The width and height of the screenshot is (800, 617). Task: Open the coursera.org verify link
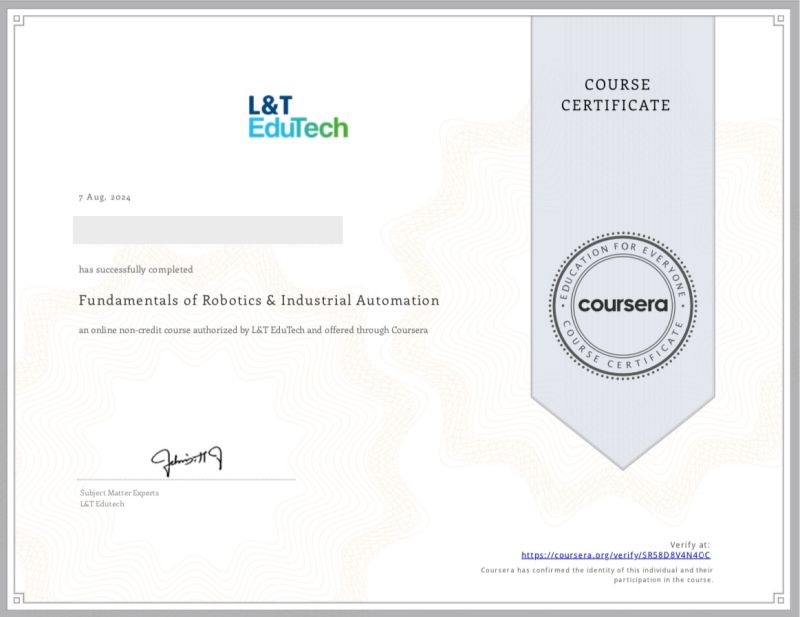click(x=616, y=554)
